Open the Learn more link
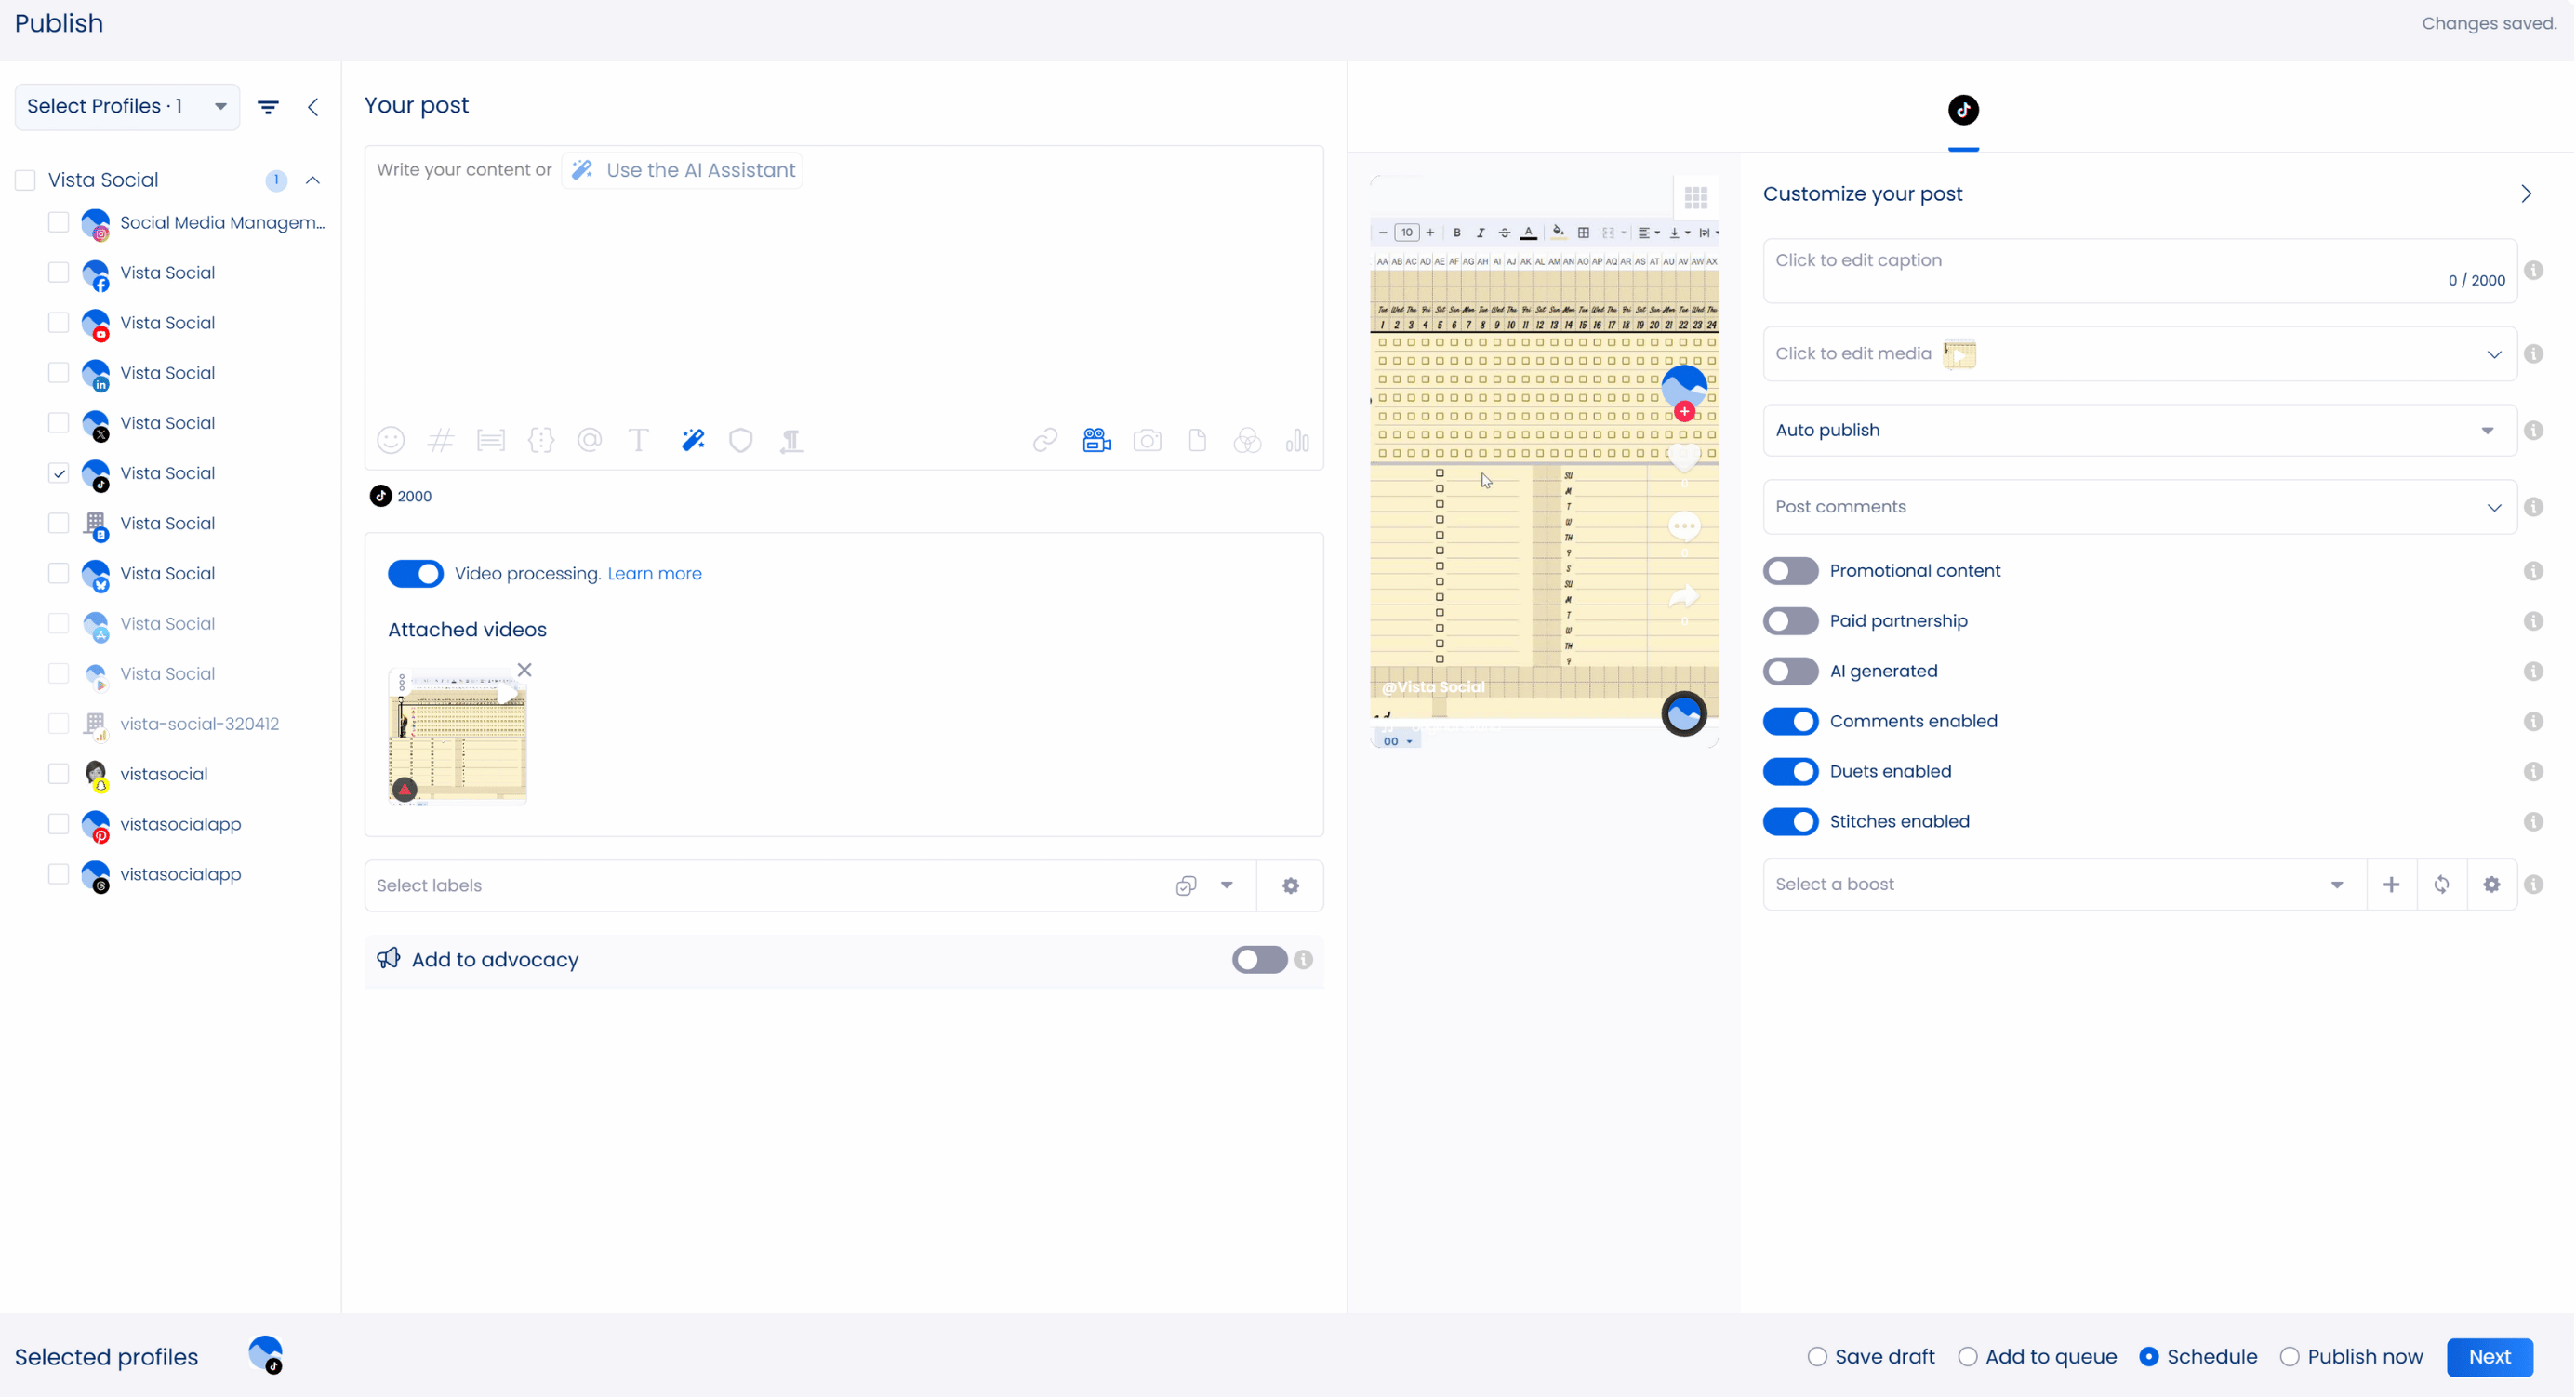The width and height of the screenshot is (2576, 1397). (x=654, y=573)
